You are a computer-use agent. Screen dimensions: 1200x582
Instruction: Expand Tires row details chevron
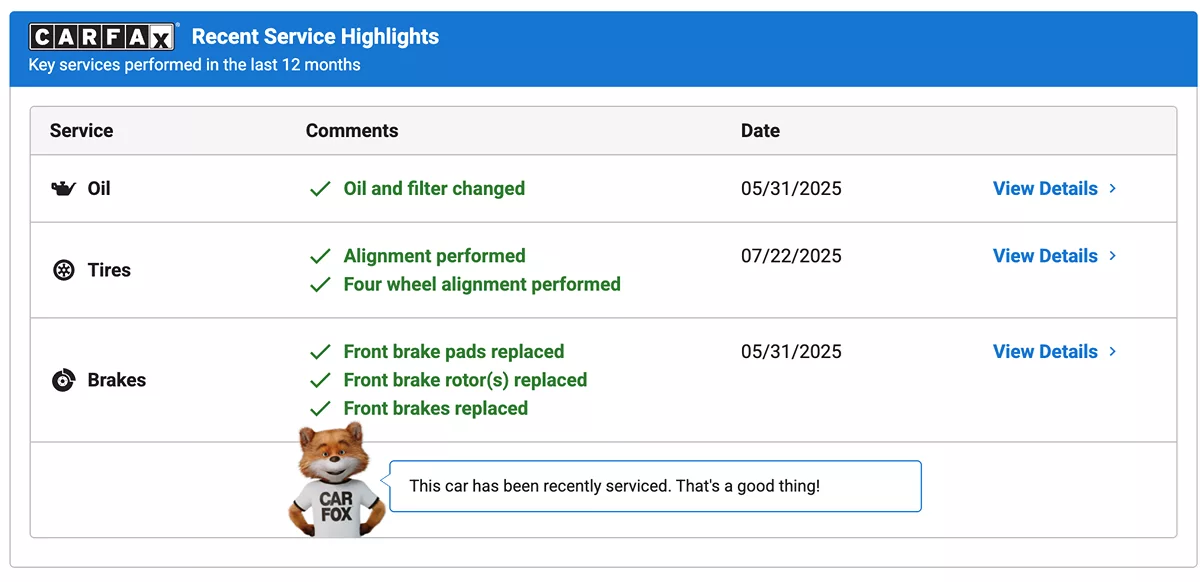[x=1113, y=256]
